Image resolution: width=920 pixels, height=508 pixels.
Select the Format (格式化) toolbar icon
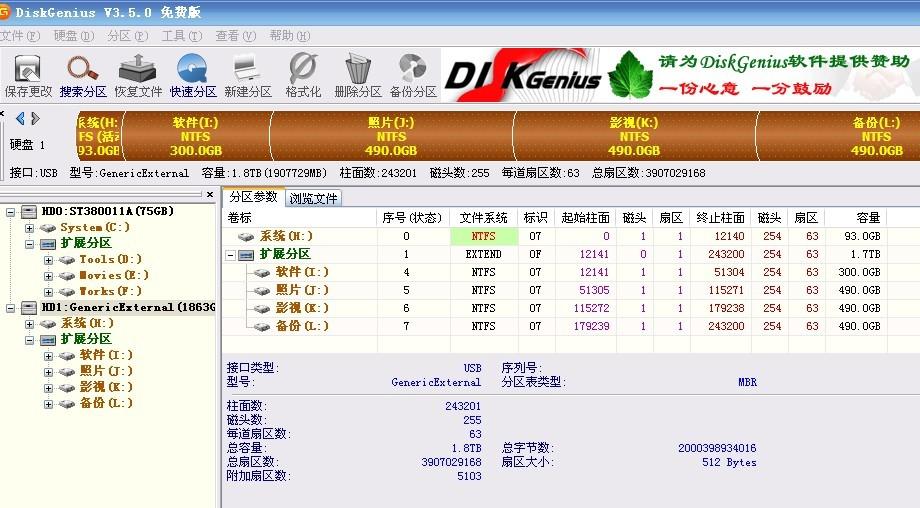[x=303, y=75]
